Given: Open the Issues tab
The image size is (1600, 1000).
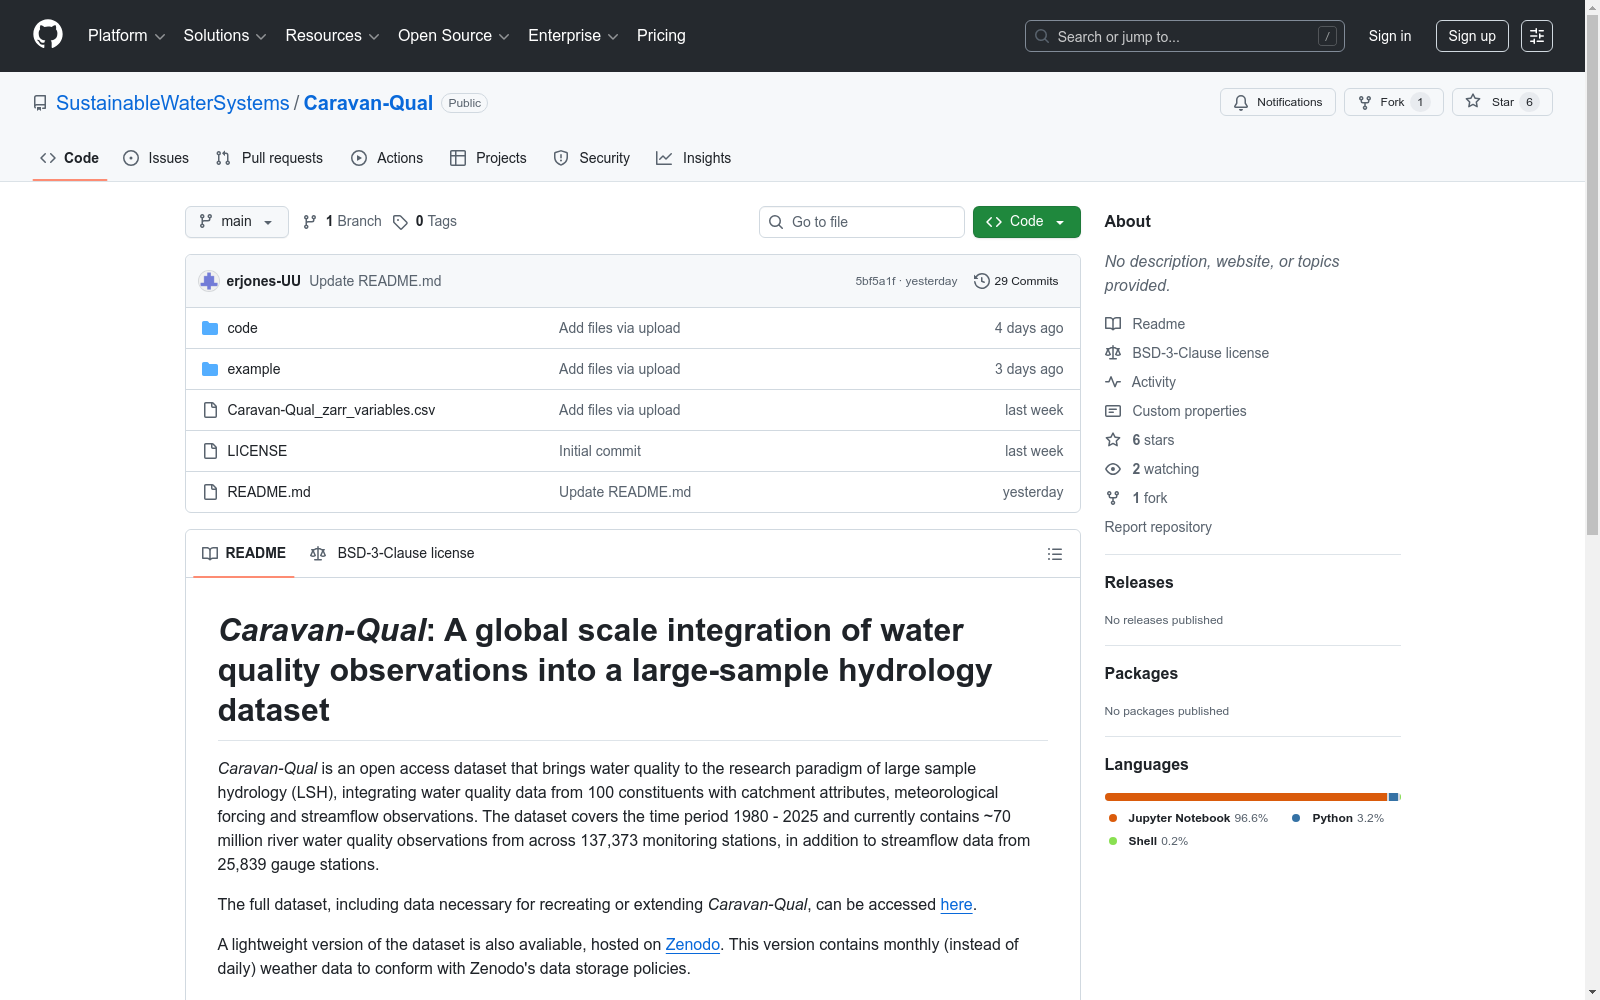Looking at the screenshot, I should click(x=156, y=158).
